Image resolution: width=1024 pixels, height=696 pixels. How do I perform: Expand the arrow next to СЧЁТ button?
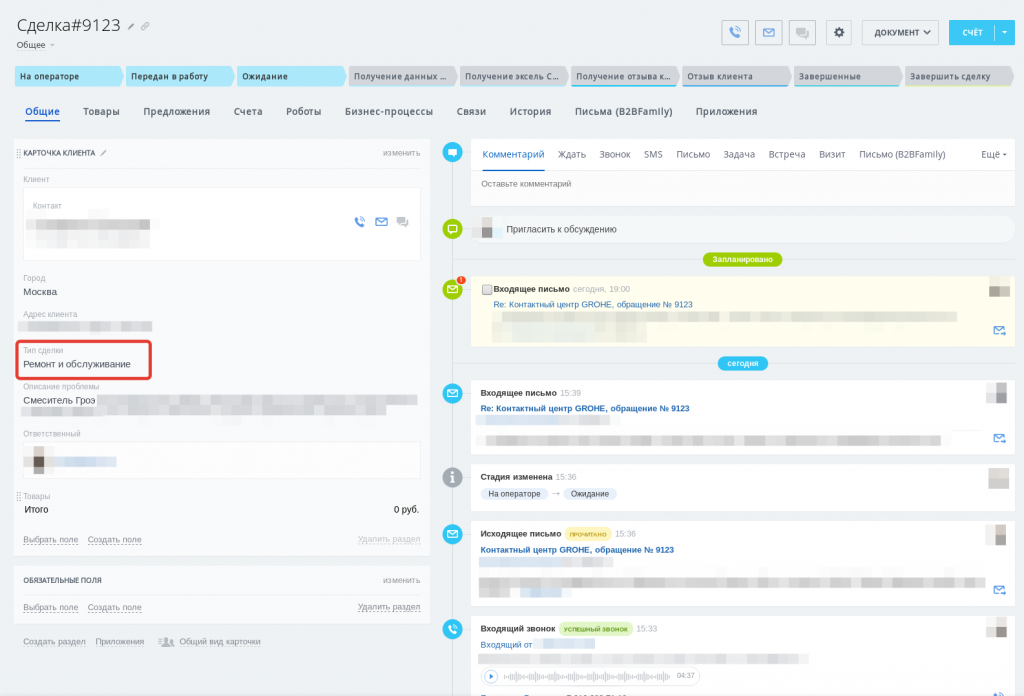click(1004, 32)
